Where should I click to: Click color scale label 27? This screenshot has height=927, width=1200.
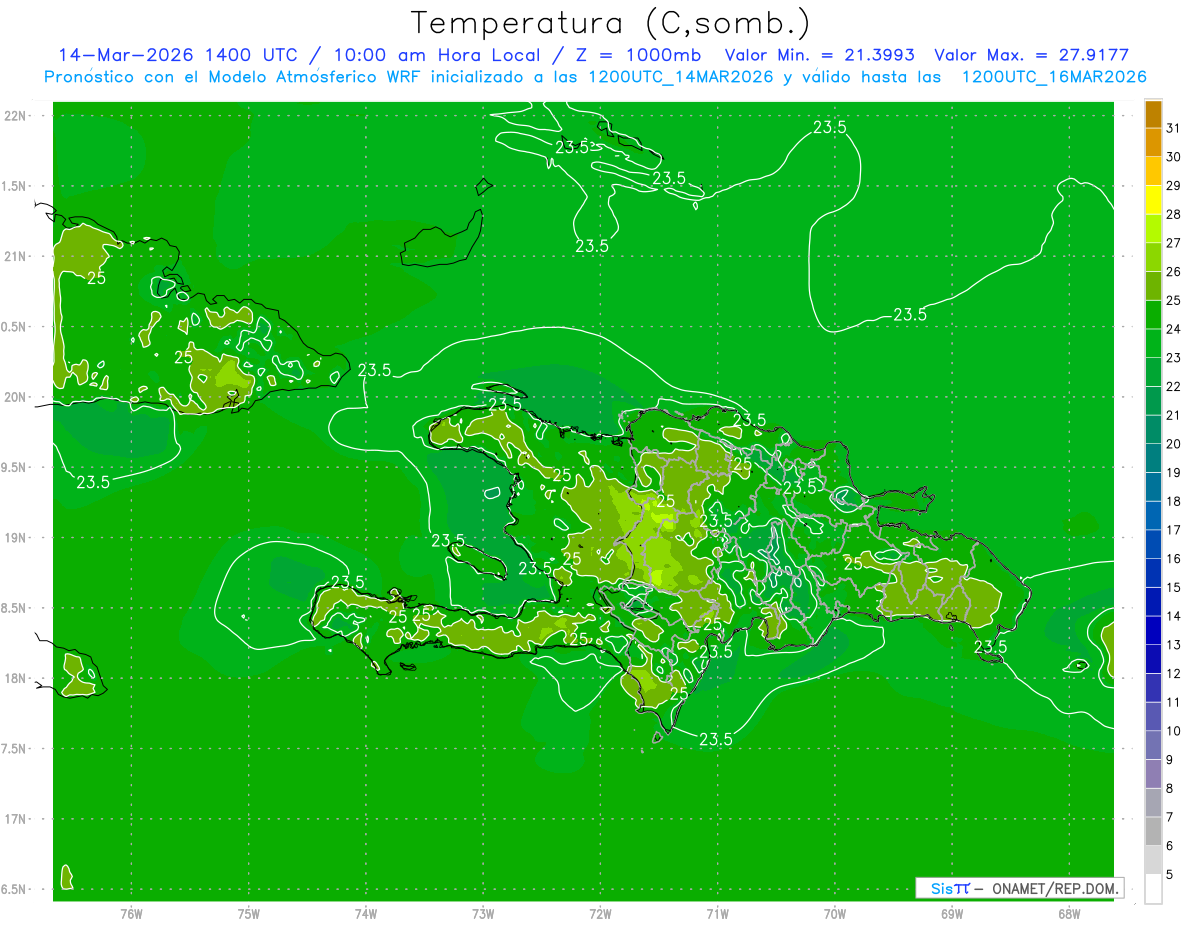[1174, 243]
